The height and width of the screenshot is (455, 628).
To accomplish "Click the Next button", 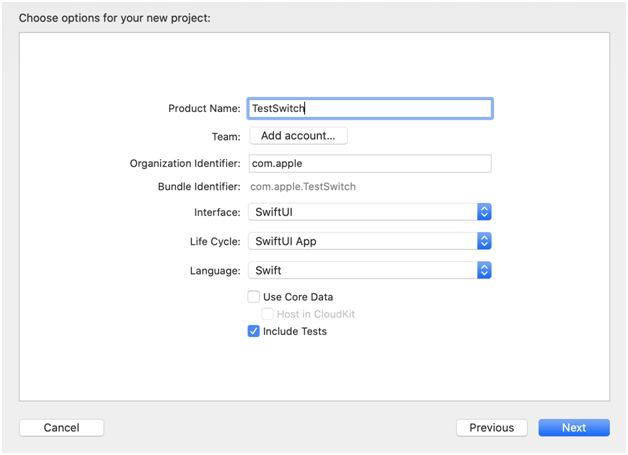I will (x=574, y=428).
